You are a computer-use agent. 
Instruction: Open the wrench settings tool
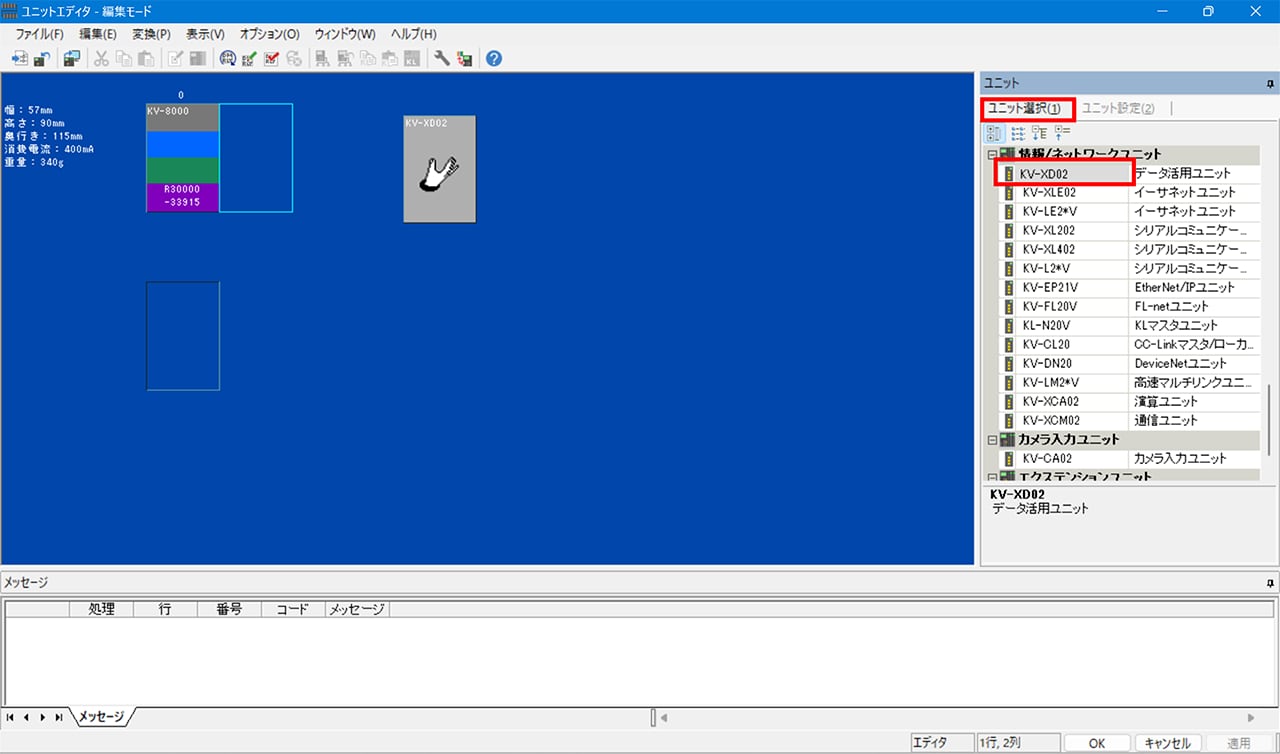click(x=442, y=58)
